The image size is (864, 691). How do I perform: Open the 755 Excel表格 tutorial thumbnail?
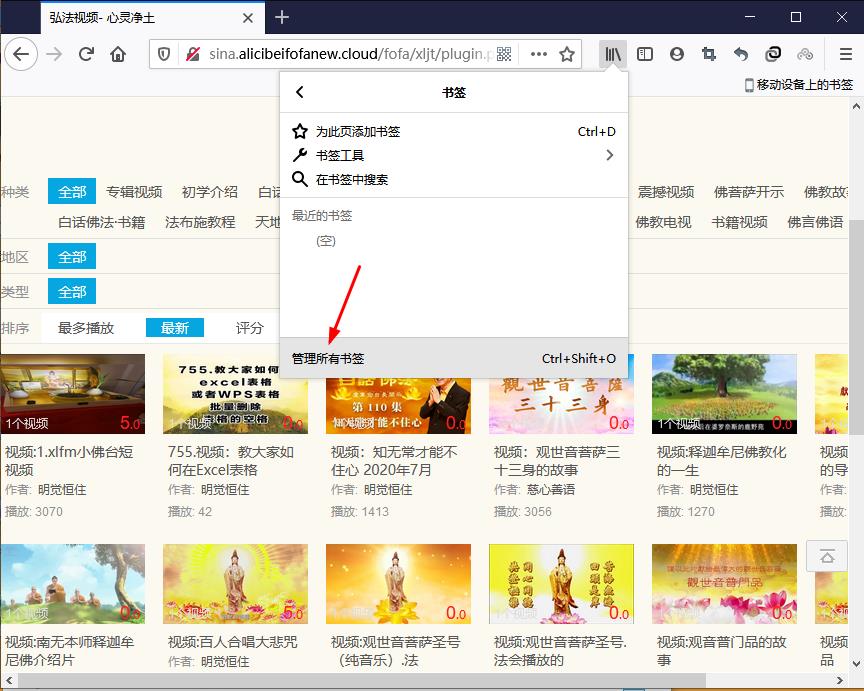pyautogui.click(x=235, y=394)
